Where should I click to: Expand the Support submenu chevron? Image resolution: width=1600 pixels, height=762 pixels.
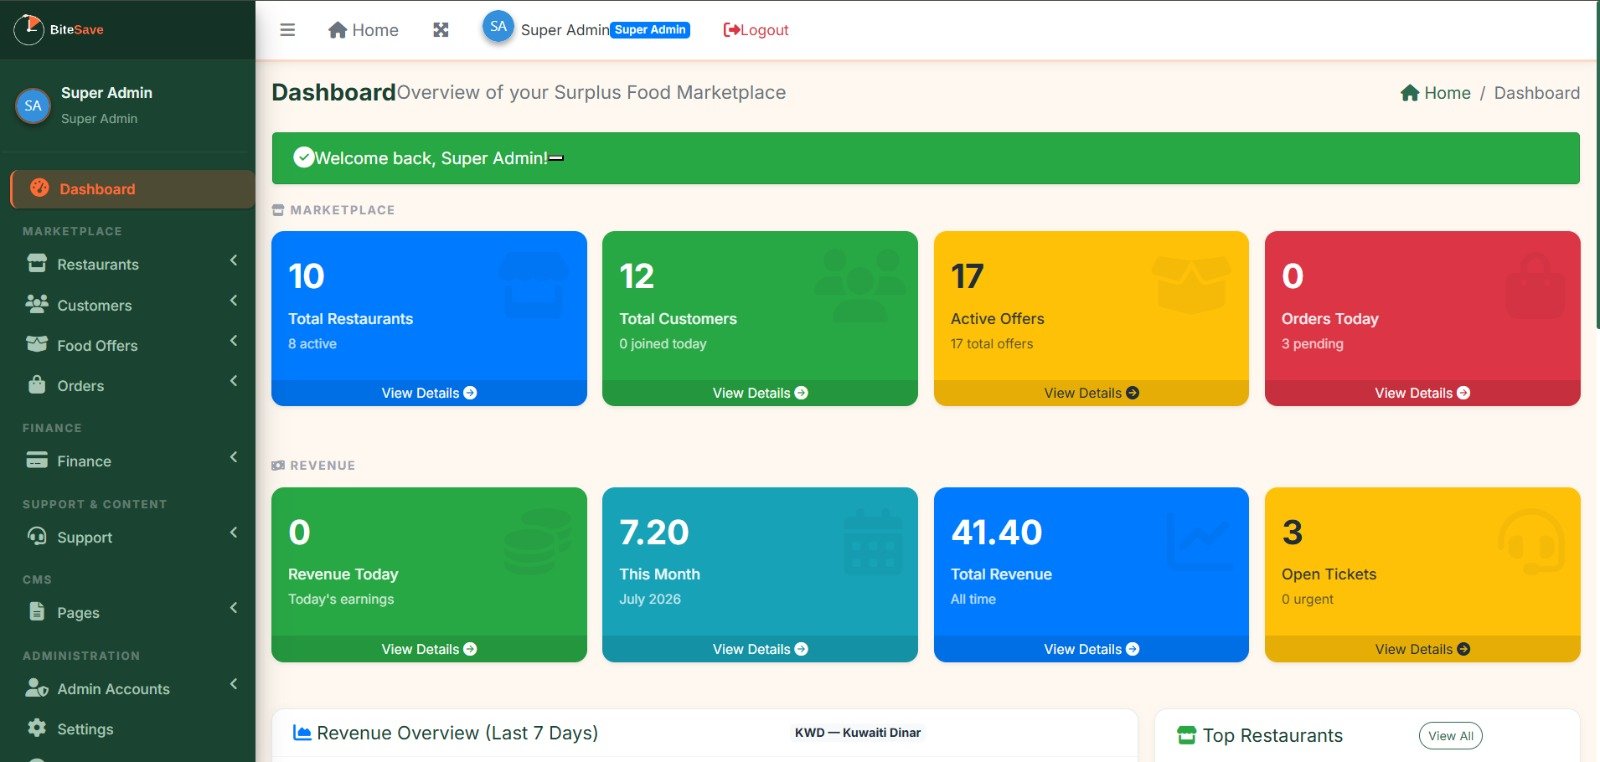233,532
